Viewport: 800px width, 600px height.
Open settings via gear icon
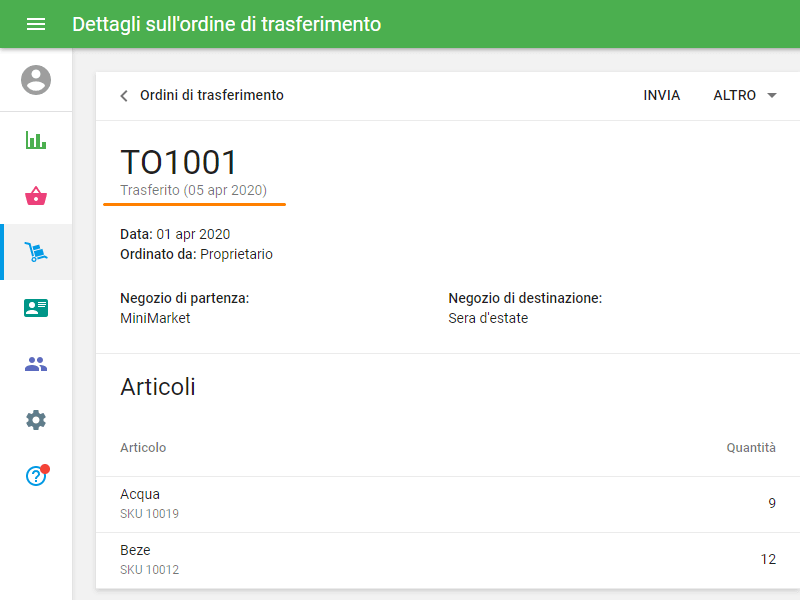pos(36,420)
